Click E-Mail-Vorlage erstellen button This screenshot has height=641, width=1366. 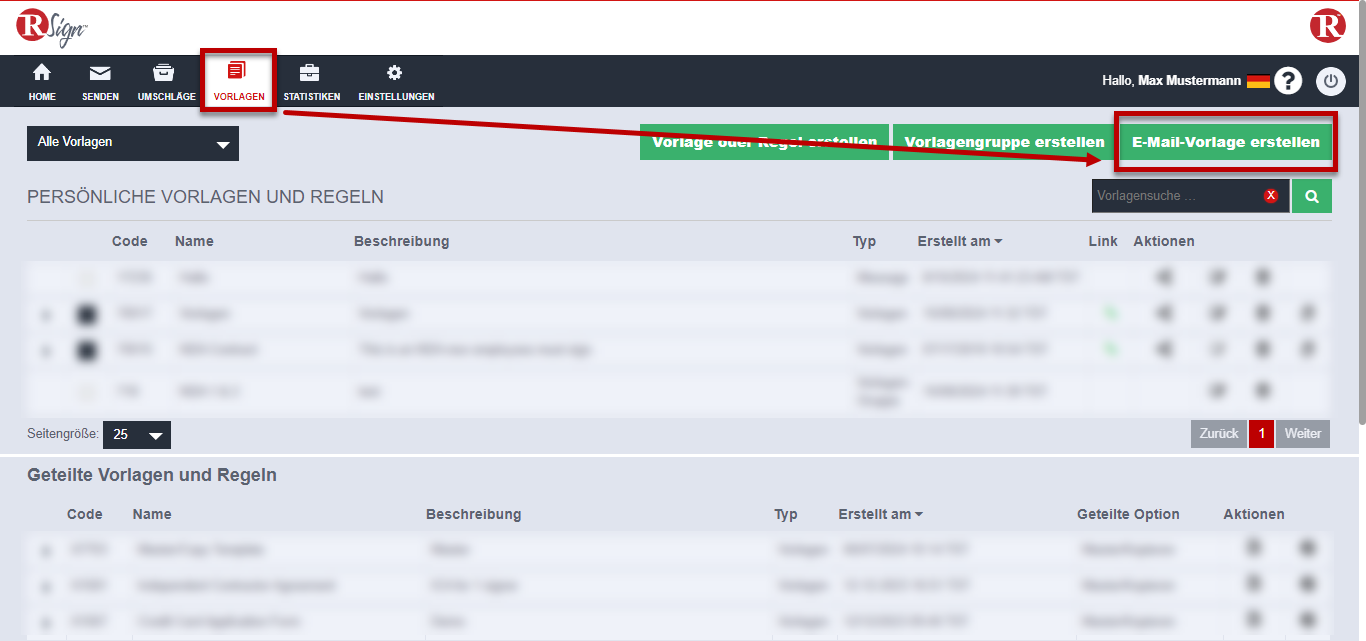click(1225, 142)
